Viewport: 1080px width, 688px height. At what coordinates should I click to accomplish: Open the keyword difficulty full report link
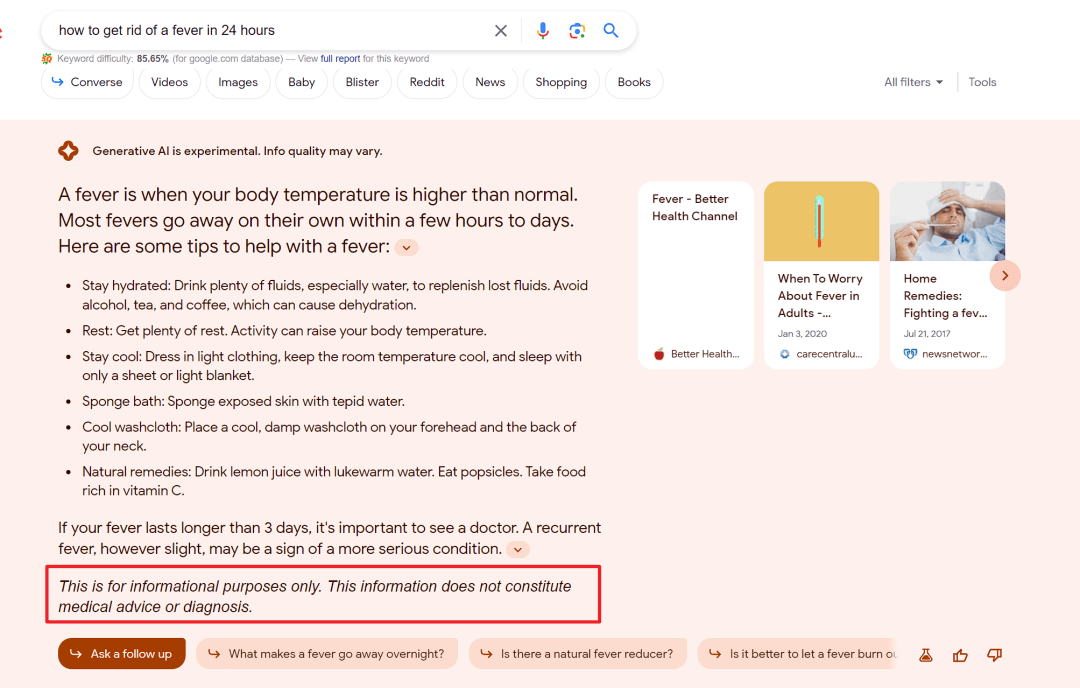(x=340, y=59)
